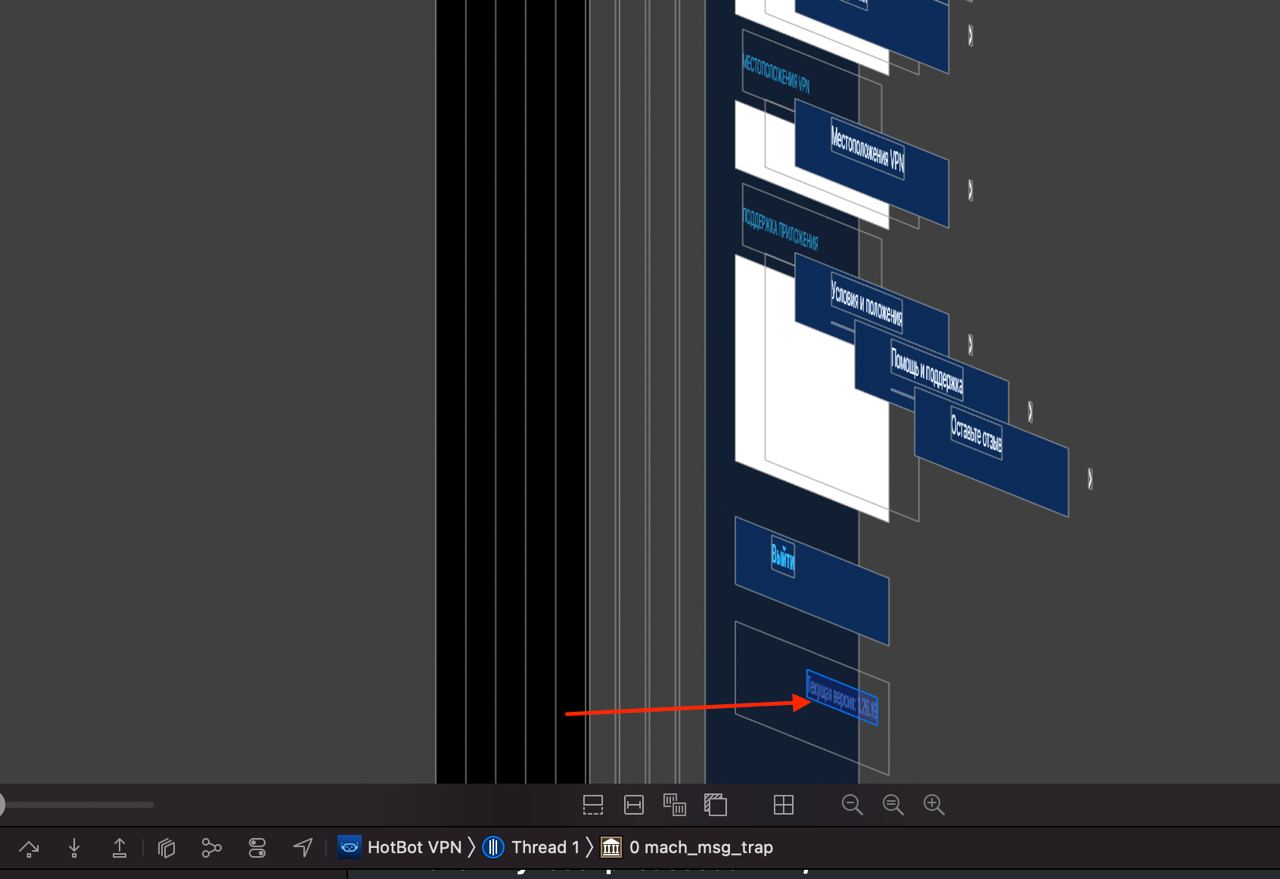Click the Actual Size zoom magnifier
Viewport: 1280px width, 879px height.
click(x=893, y=805)
